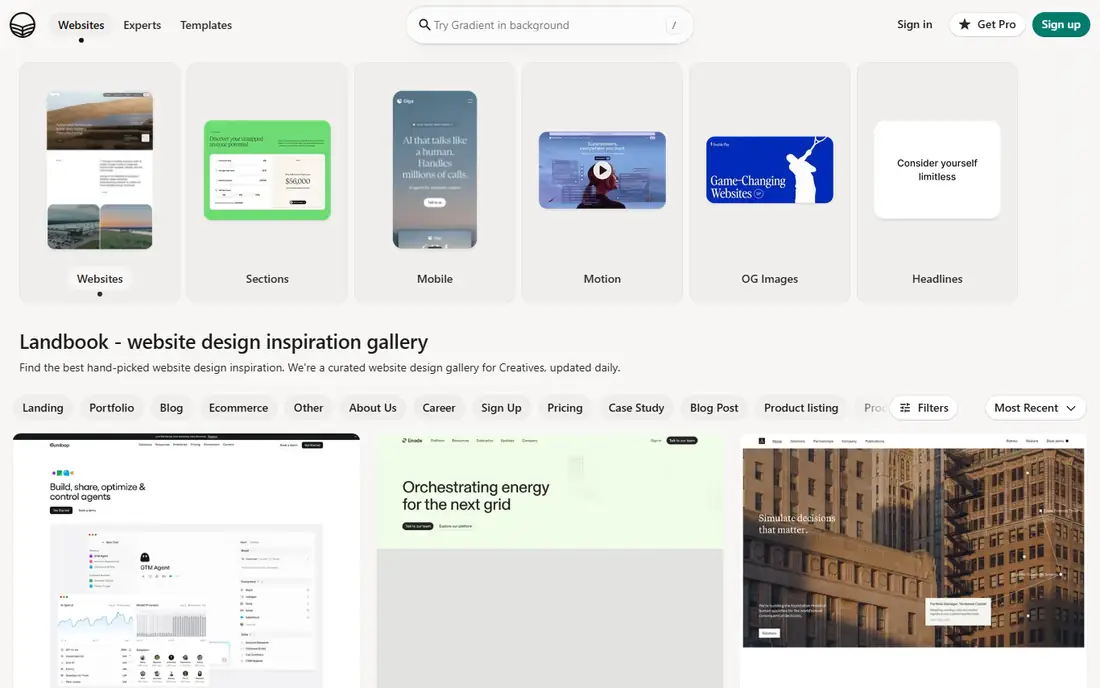Screen dimensions: 1100x688
Task: Open the Websites nav tab
Action: tap(81, 25)
